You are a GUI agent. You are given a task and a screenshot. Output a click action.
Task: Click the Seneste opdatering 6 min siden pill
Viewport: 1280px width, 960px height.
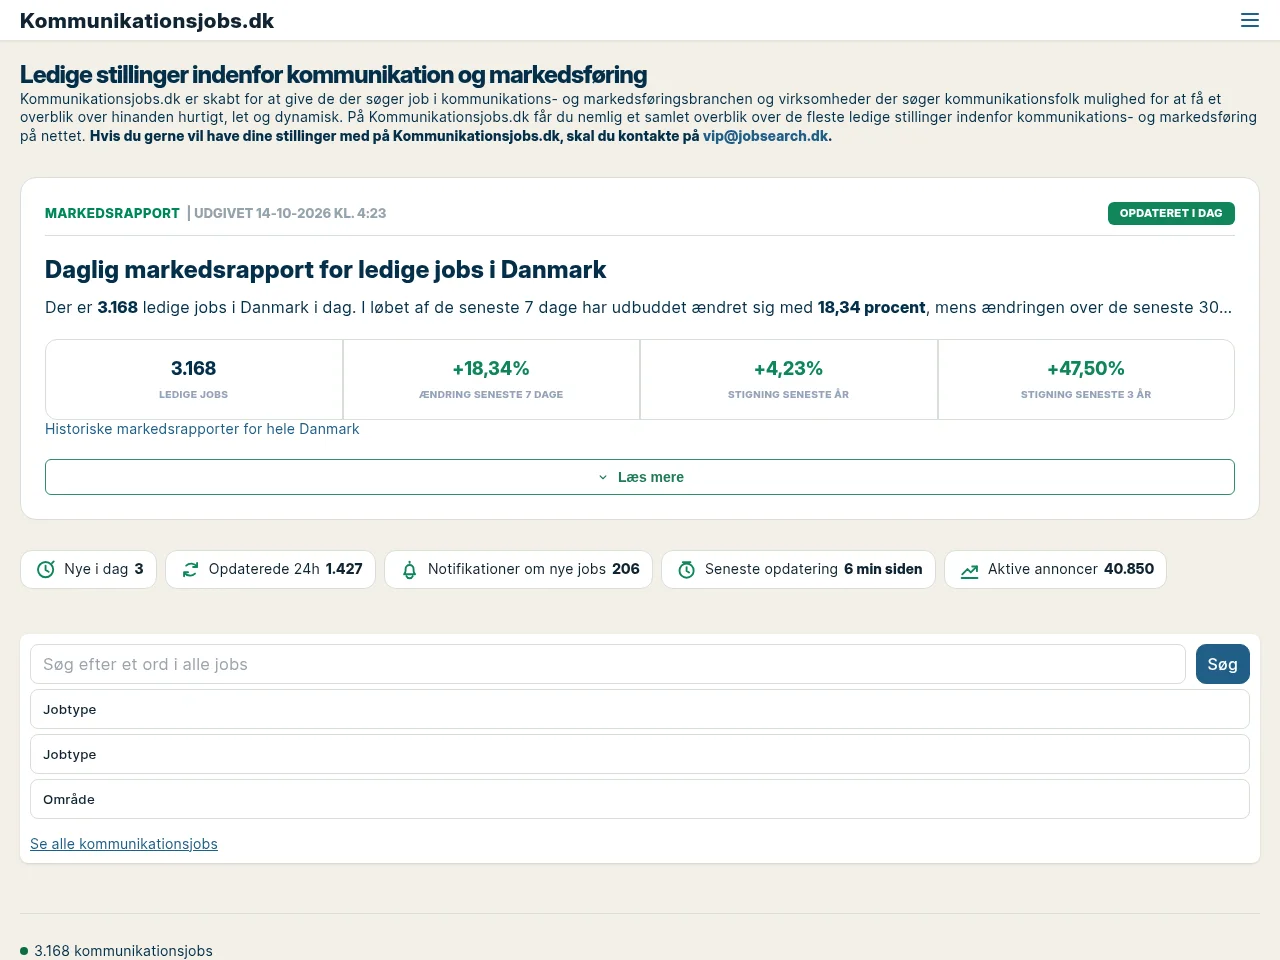pyautogui.click(x=799, y=569)
